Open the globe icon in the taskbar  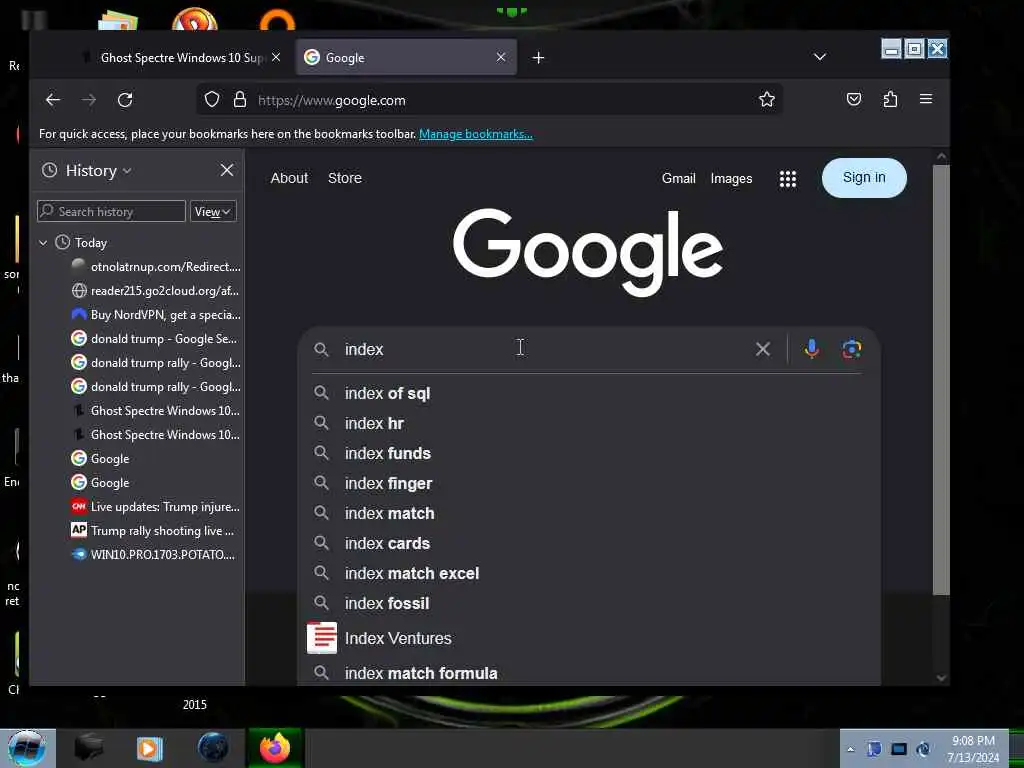tap(214, 748)
